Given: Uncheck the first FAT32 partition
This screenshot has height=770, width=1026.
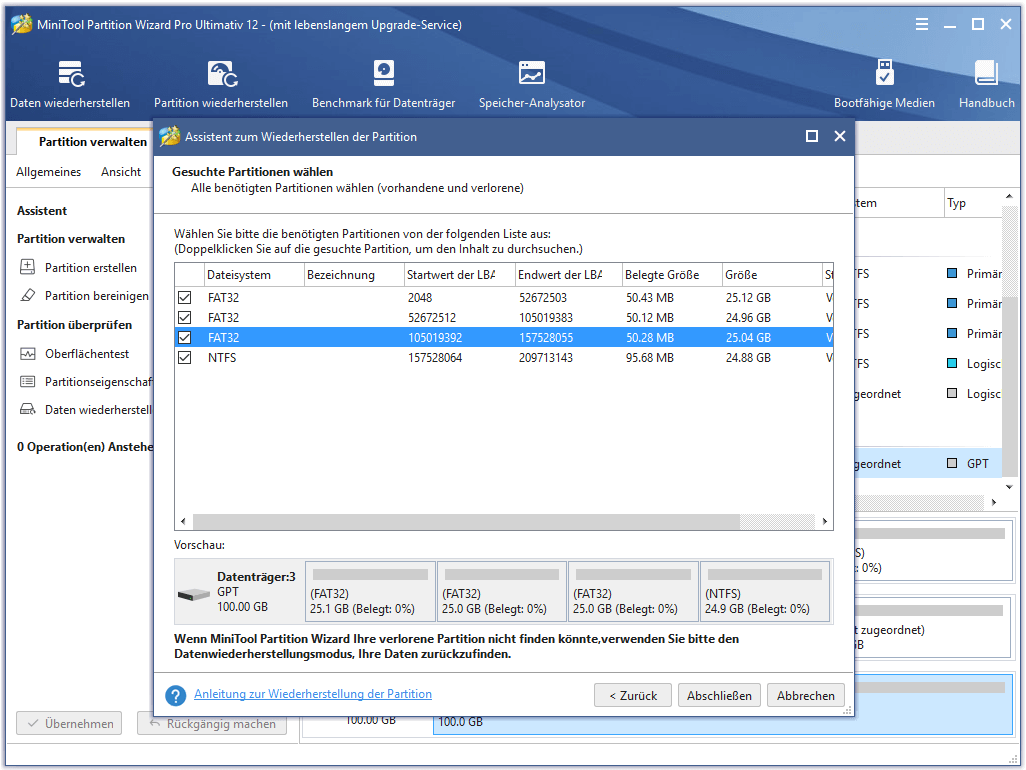Looking at the screenshot, I should pos(184,298).
